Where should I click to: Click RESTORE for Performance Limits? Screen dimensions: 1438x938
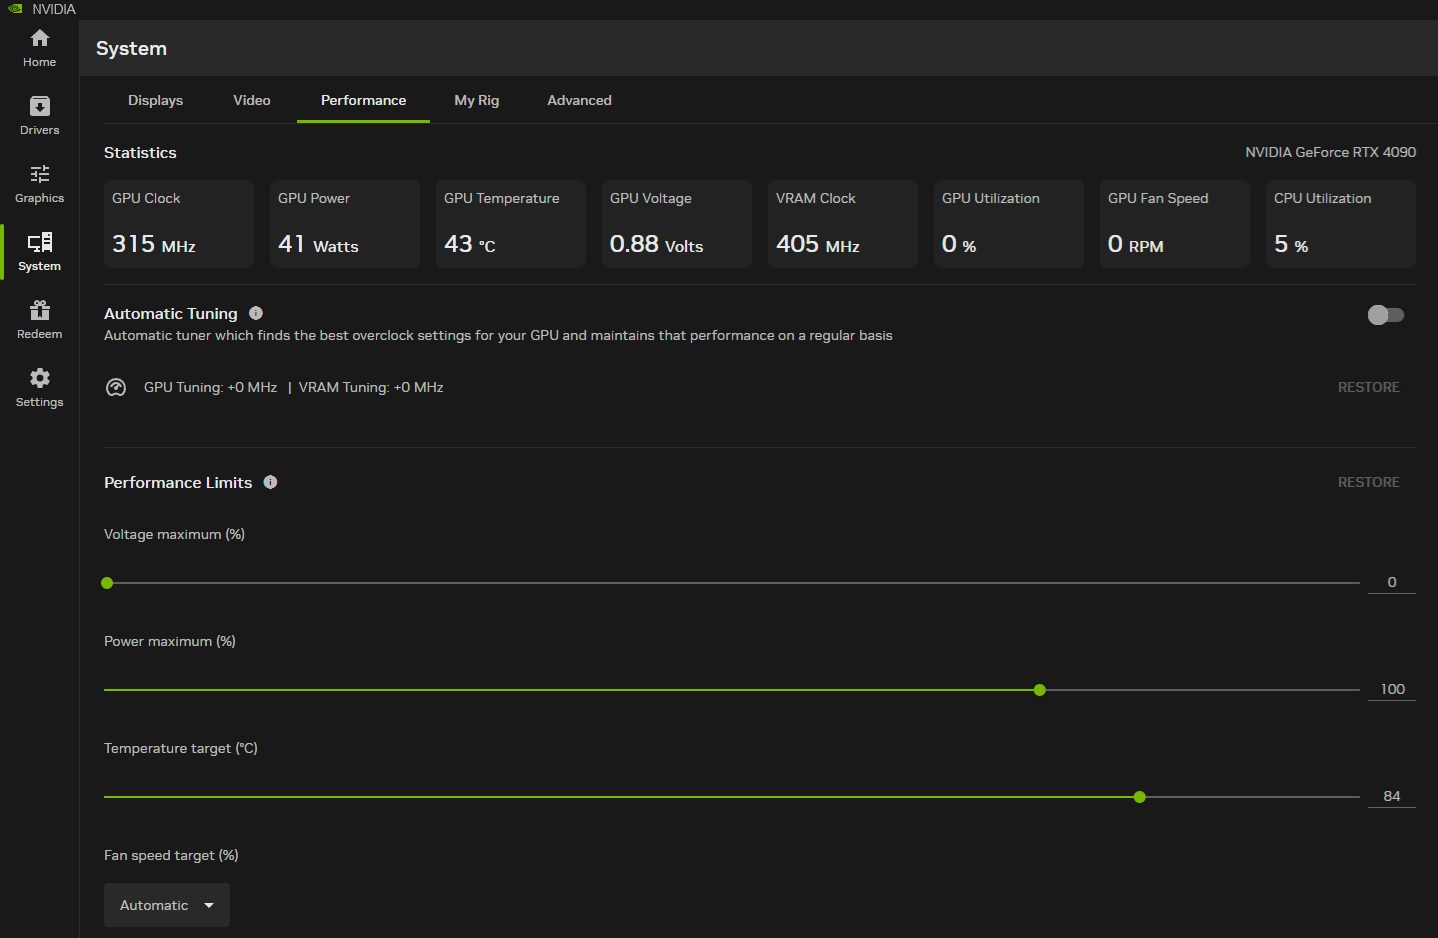[1369, 482]
